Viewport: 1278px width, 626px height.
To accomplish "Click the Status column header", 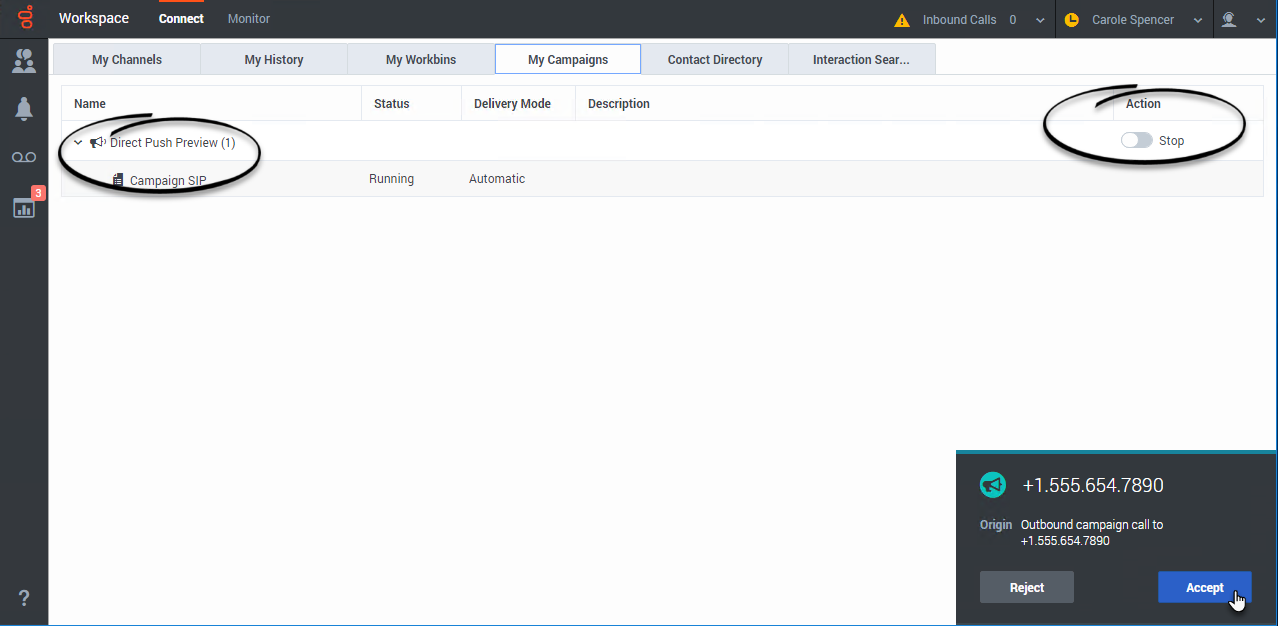I will (x=391, y=104).
